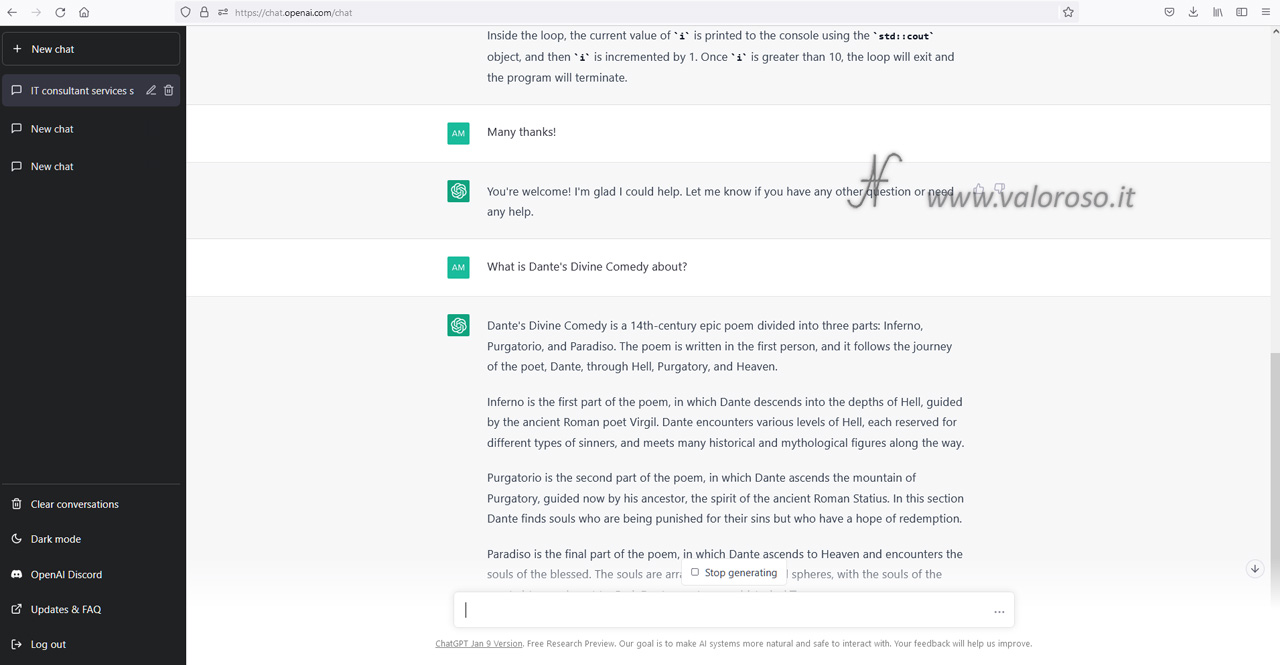Go to the browser home page
1280x665 pixels.
[x=84, y=12]
